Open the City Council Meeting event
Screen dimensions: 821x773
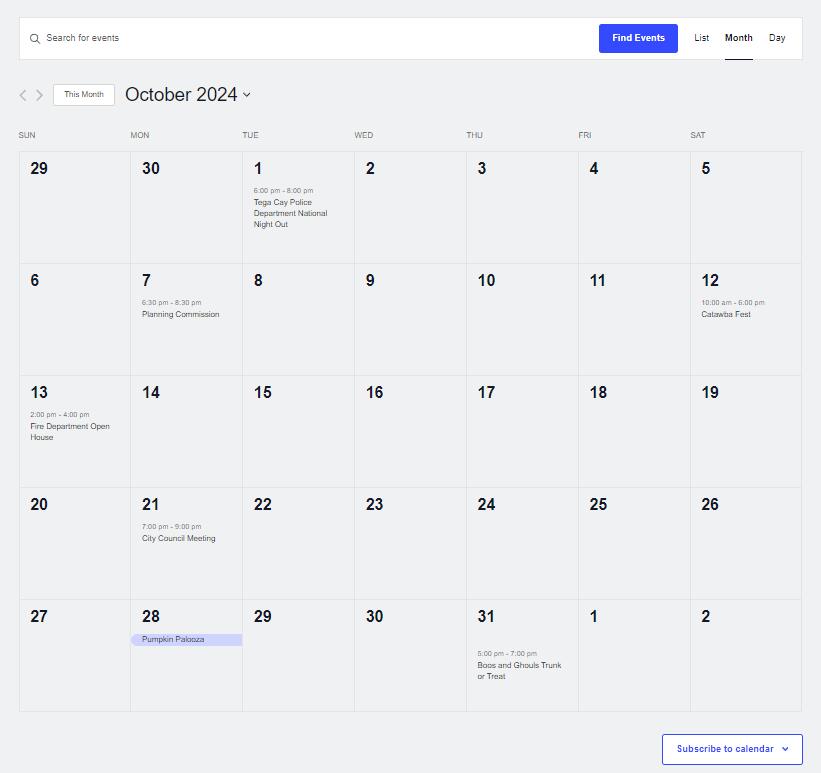click(x=178, y=537)
